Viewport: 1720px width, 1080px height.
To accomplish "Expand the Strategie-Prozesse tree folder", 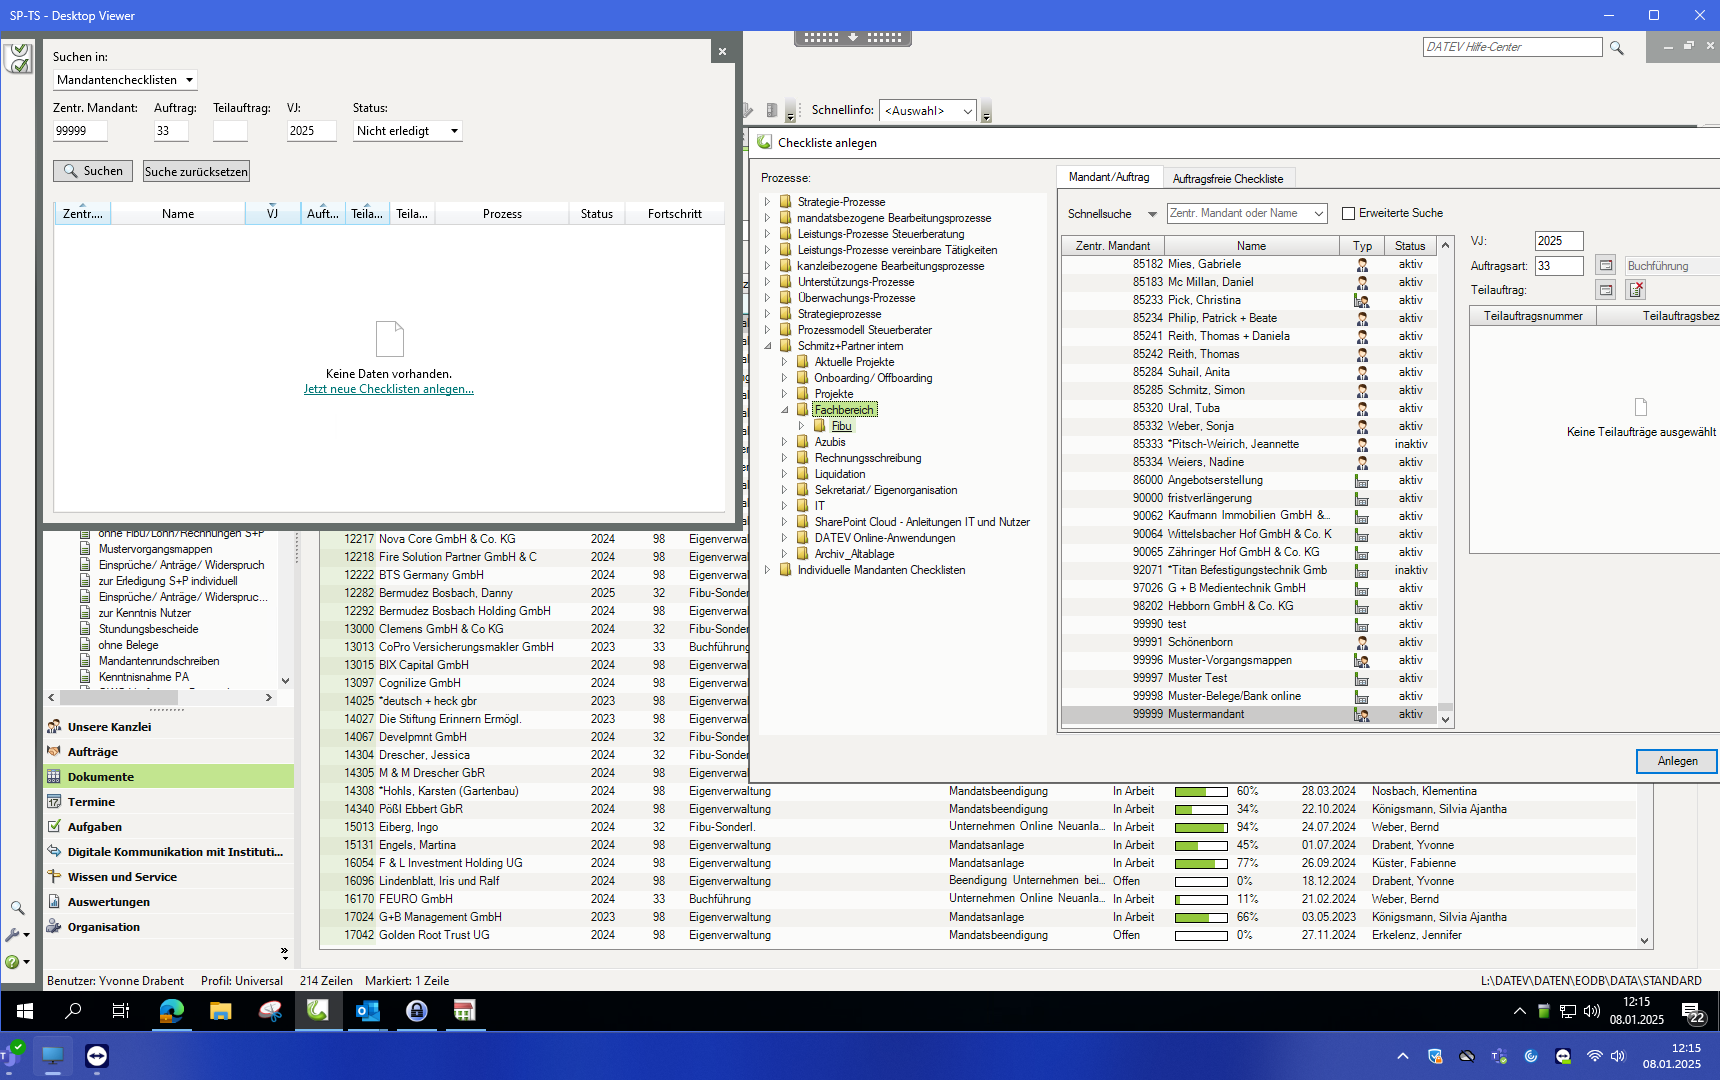I will pyautogui.click(x=768, y=202).
